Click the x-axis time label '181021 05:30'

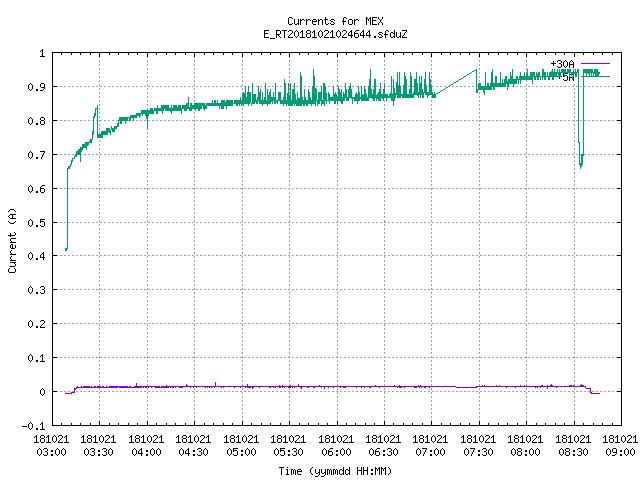288,446
